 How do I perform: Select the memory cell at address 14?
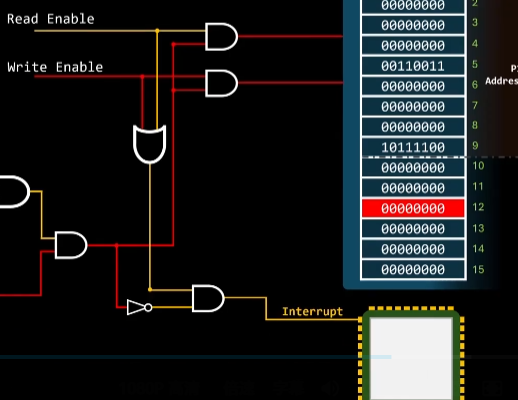tap(413, 249)
